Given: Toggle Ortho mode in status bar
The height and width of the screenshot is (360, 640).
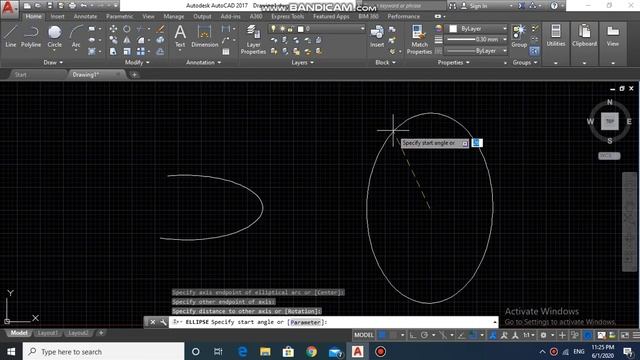Looking at the screenshot, I should 413,335.
